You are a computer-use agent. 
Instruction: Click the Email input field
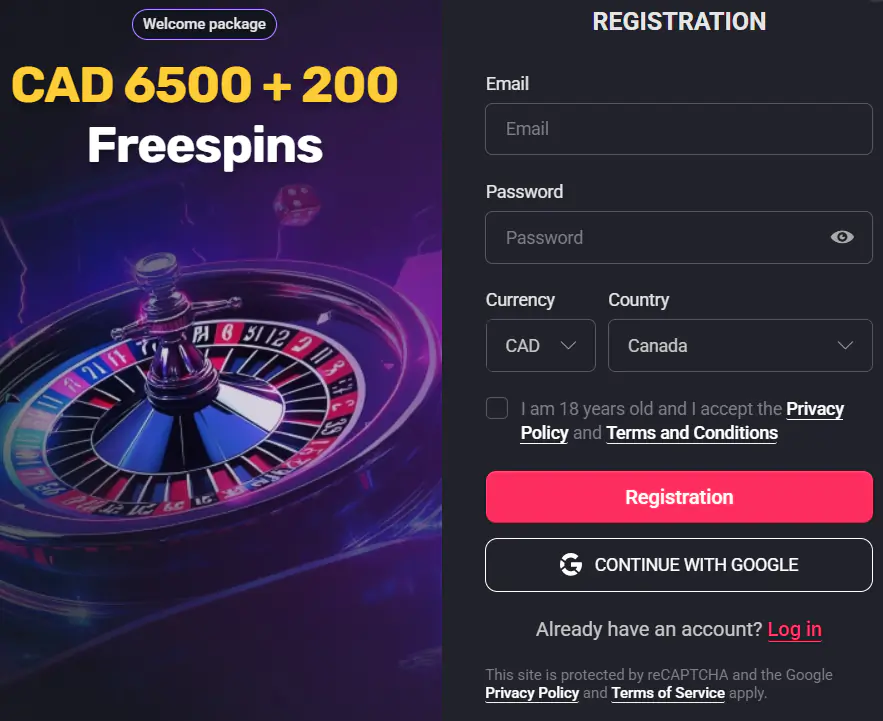pos(678,129)
